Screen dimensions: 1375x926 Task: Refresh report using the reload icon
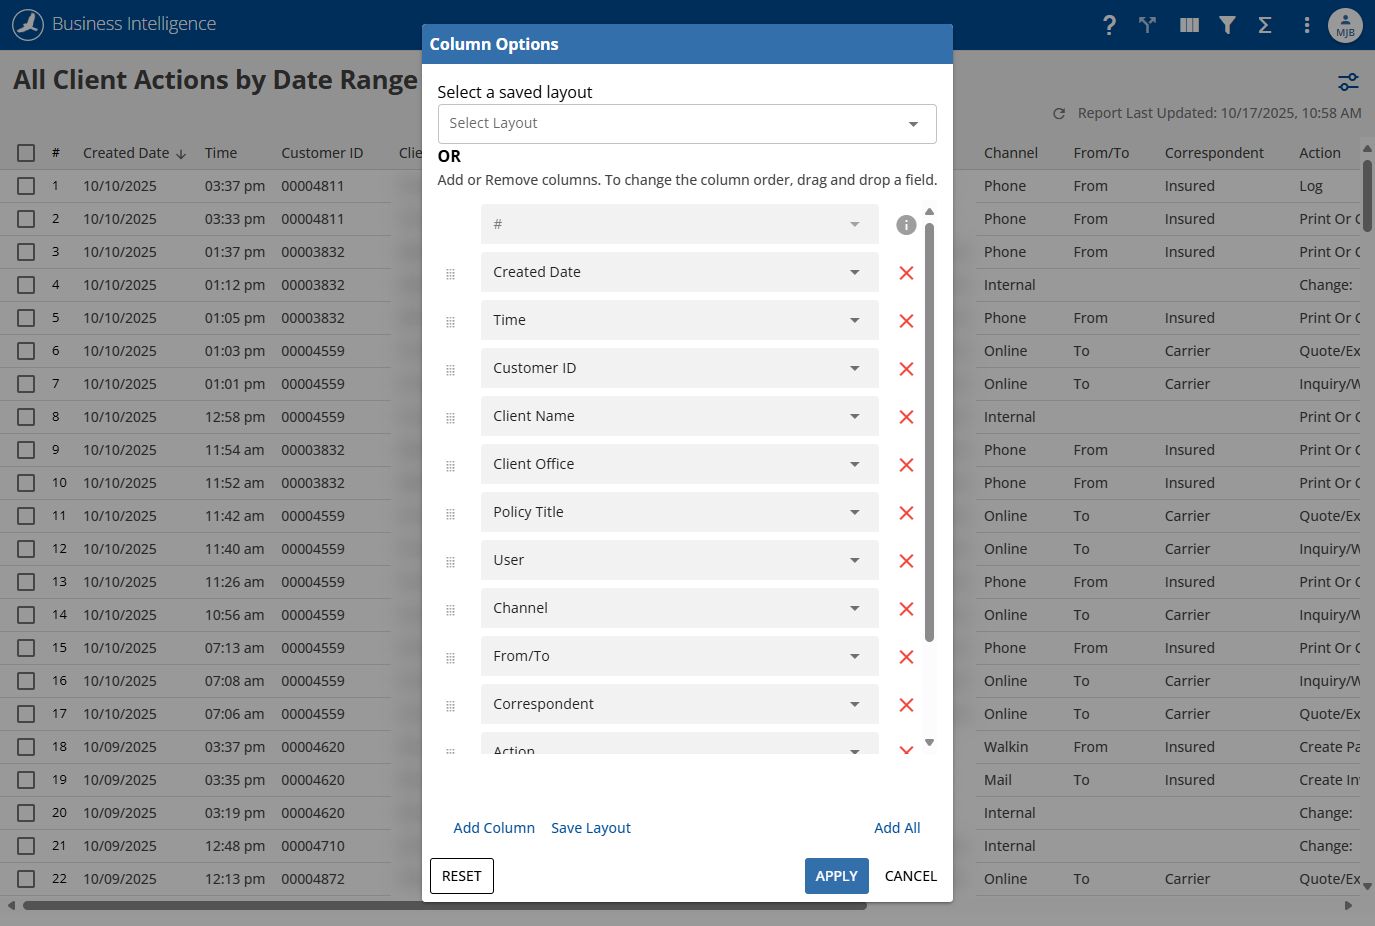pyautogui.click(x=1059, y=114)
